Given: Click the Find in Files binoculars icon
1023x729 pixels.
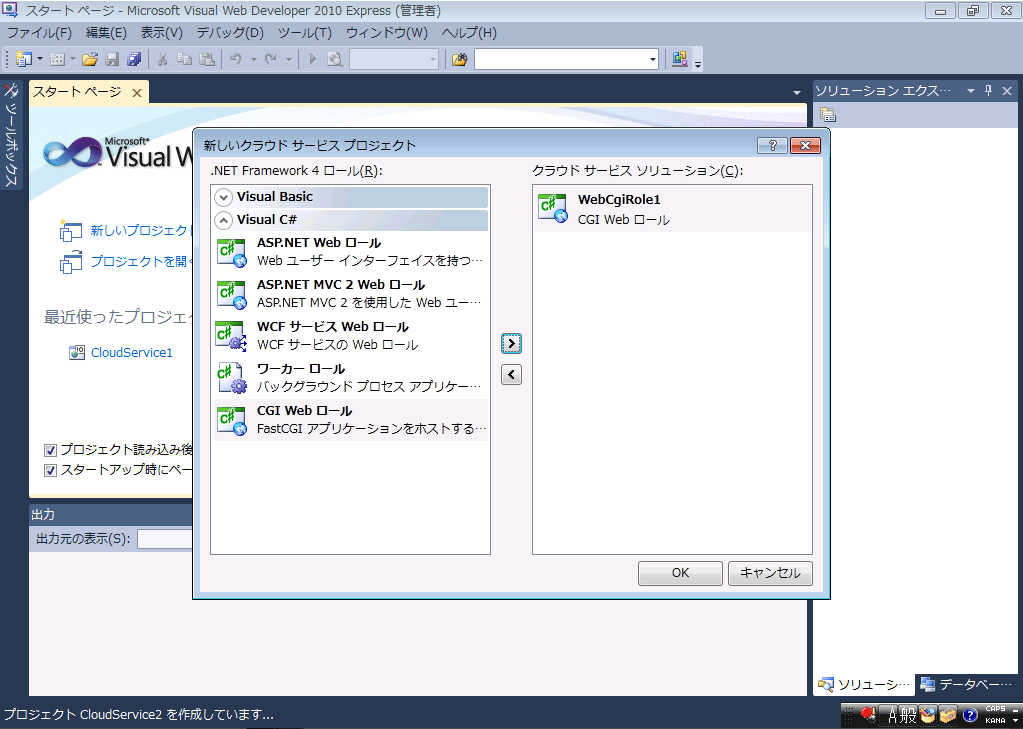Looking at the screenshot, I should (x=459, y=59).
